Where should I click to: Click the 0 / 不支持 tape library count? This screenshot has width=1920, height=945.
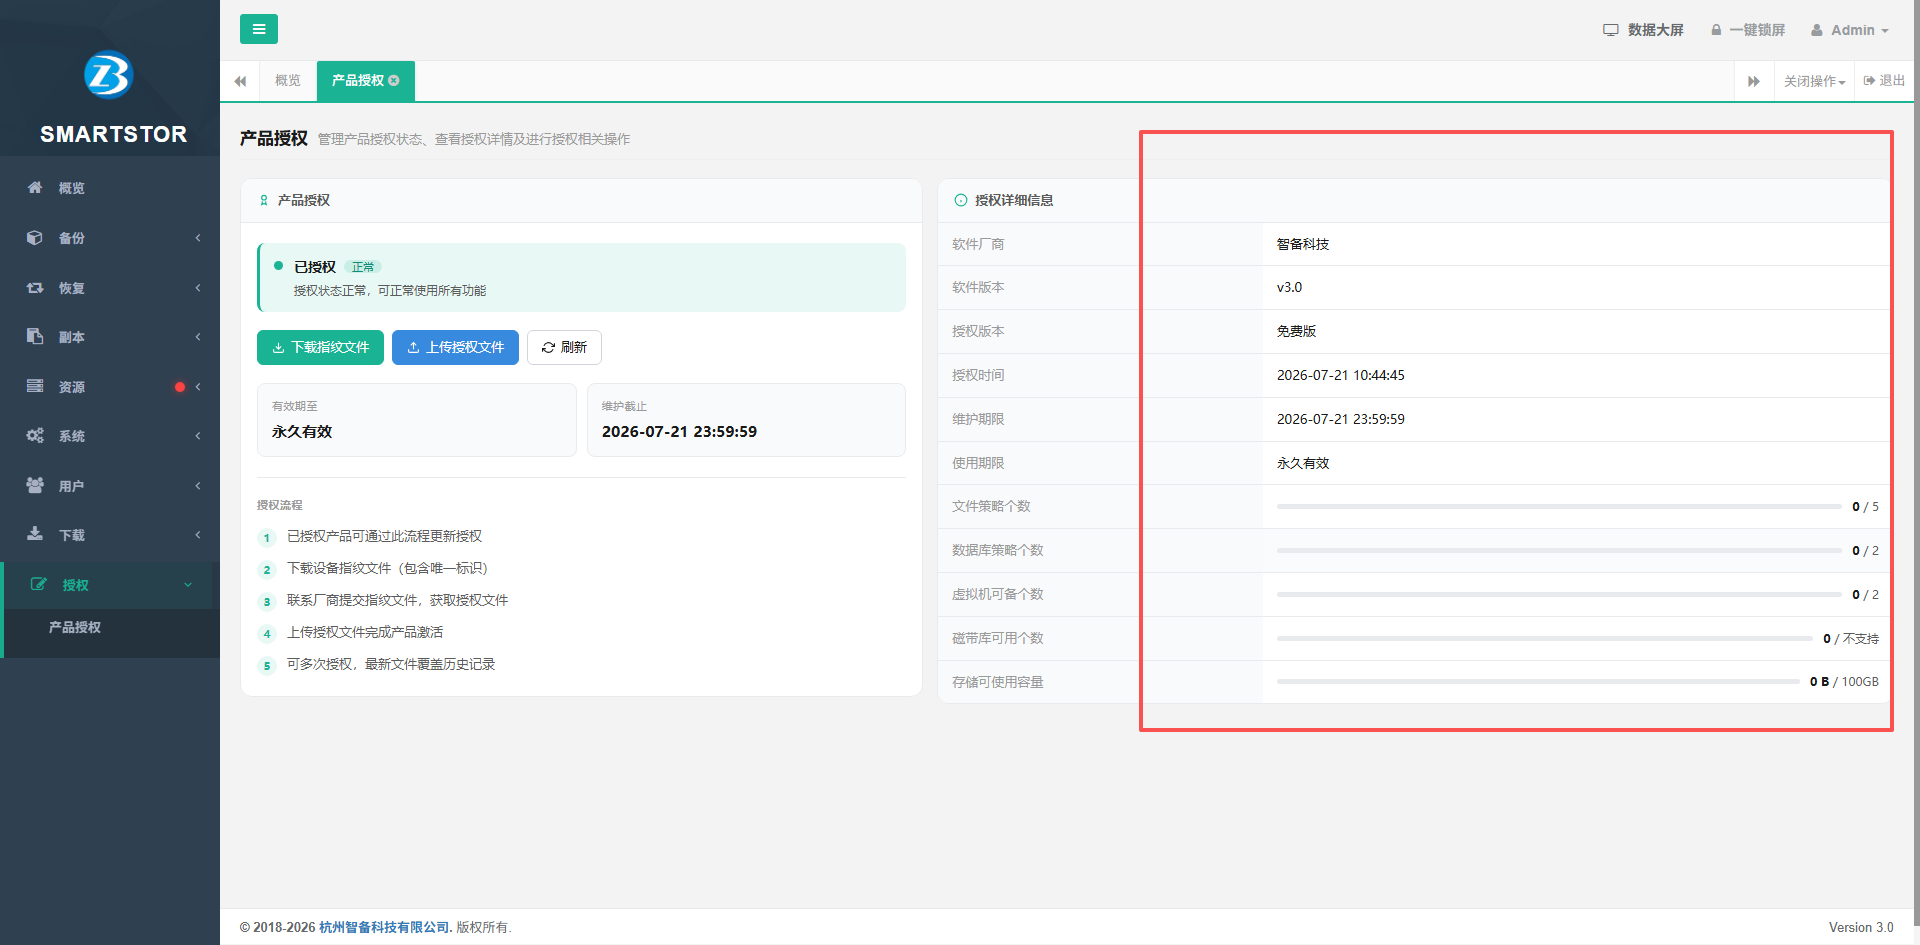pos(1851,638)
